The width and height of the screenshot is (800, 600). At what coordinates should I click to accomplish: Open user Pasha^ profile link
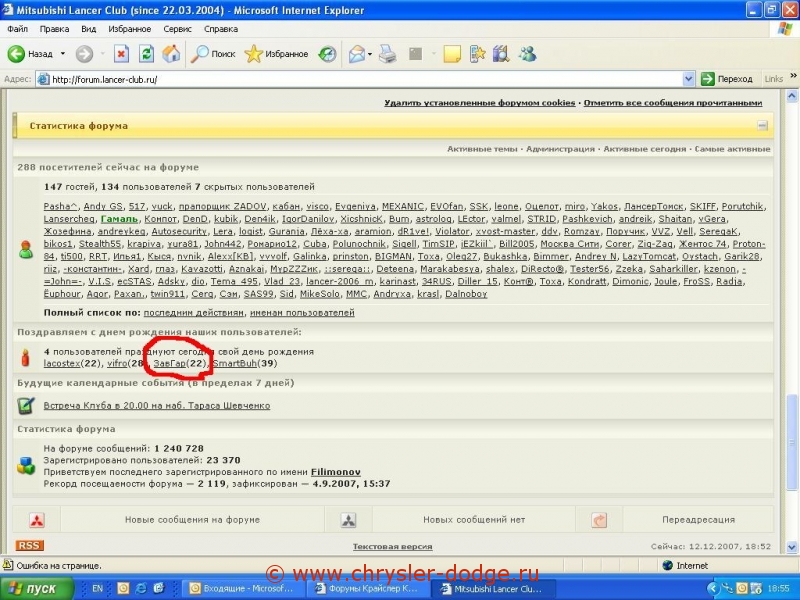pos(61,206)
